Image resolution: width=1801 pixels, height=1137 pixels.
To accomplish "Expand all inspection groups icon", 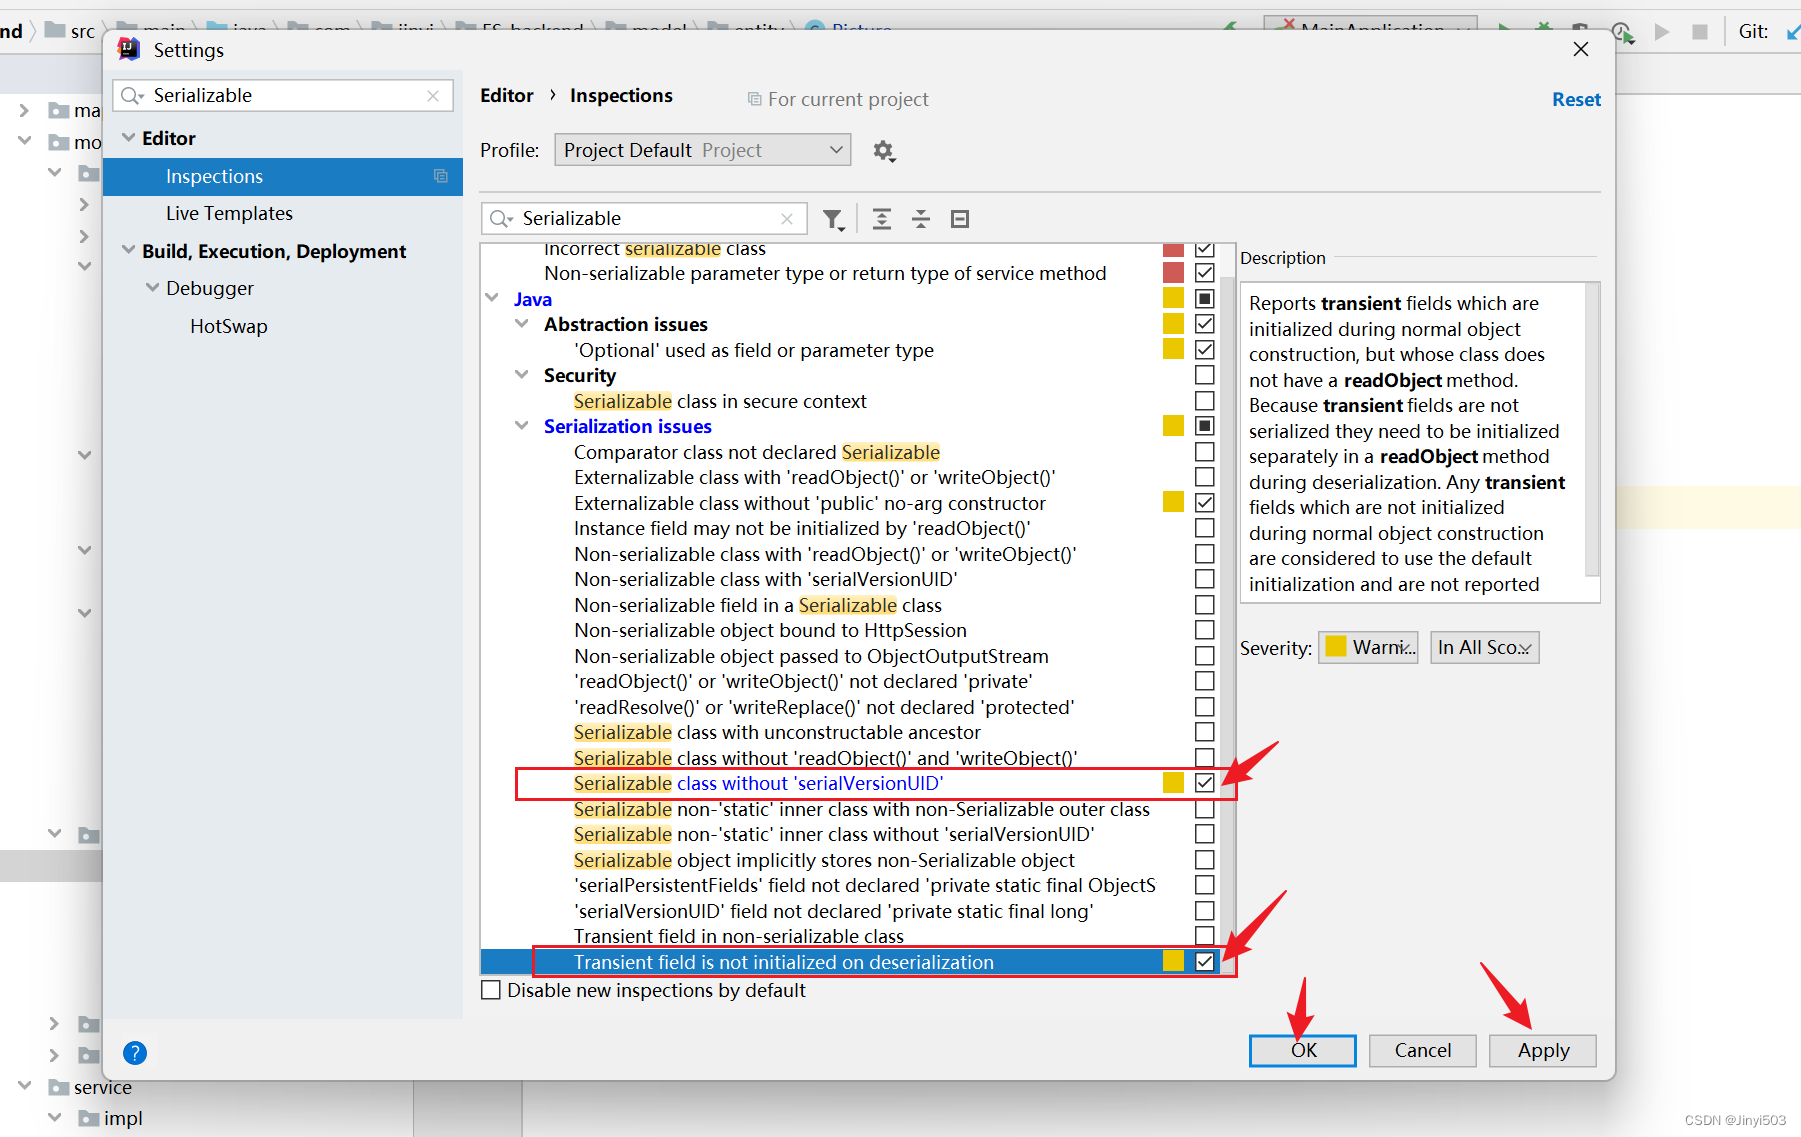I will (881, 219).
